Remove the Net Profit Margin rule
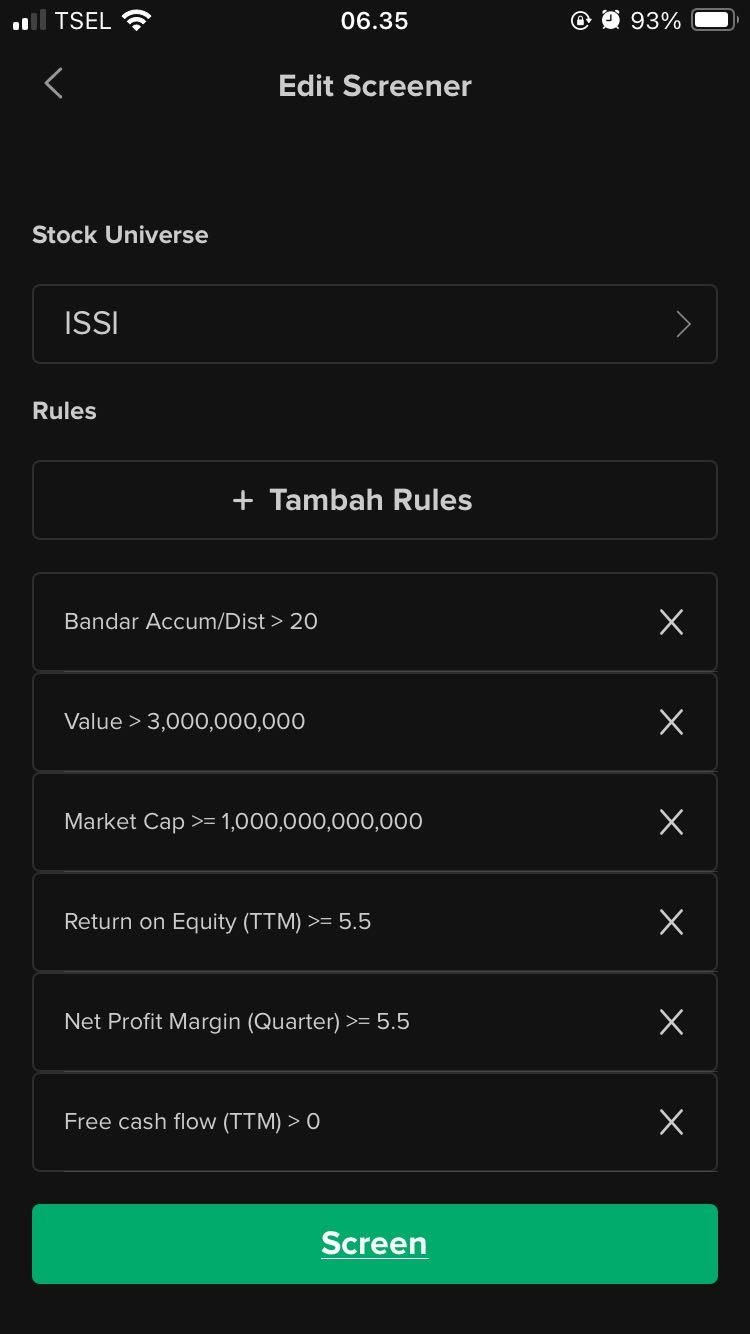The image size is (750, 1334). pyautogui.click(x=671, y=1022)
